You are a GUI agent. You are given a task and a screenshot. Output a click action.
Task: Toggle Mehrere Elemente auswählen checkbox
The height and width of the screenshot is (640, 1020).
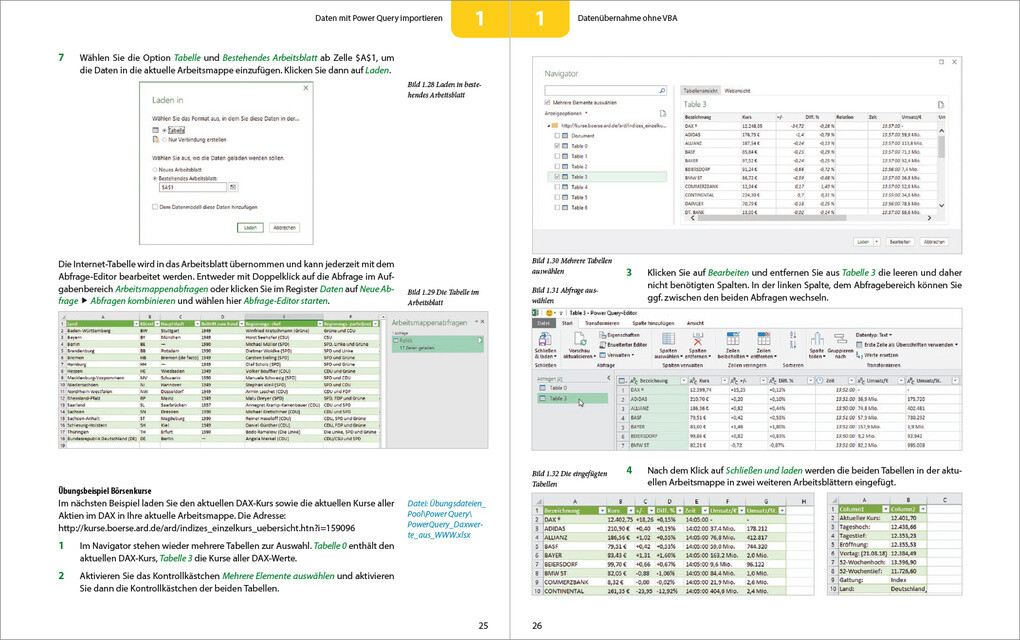click(x=547, y=103)
